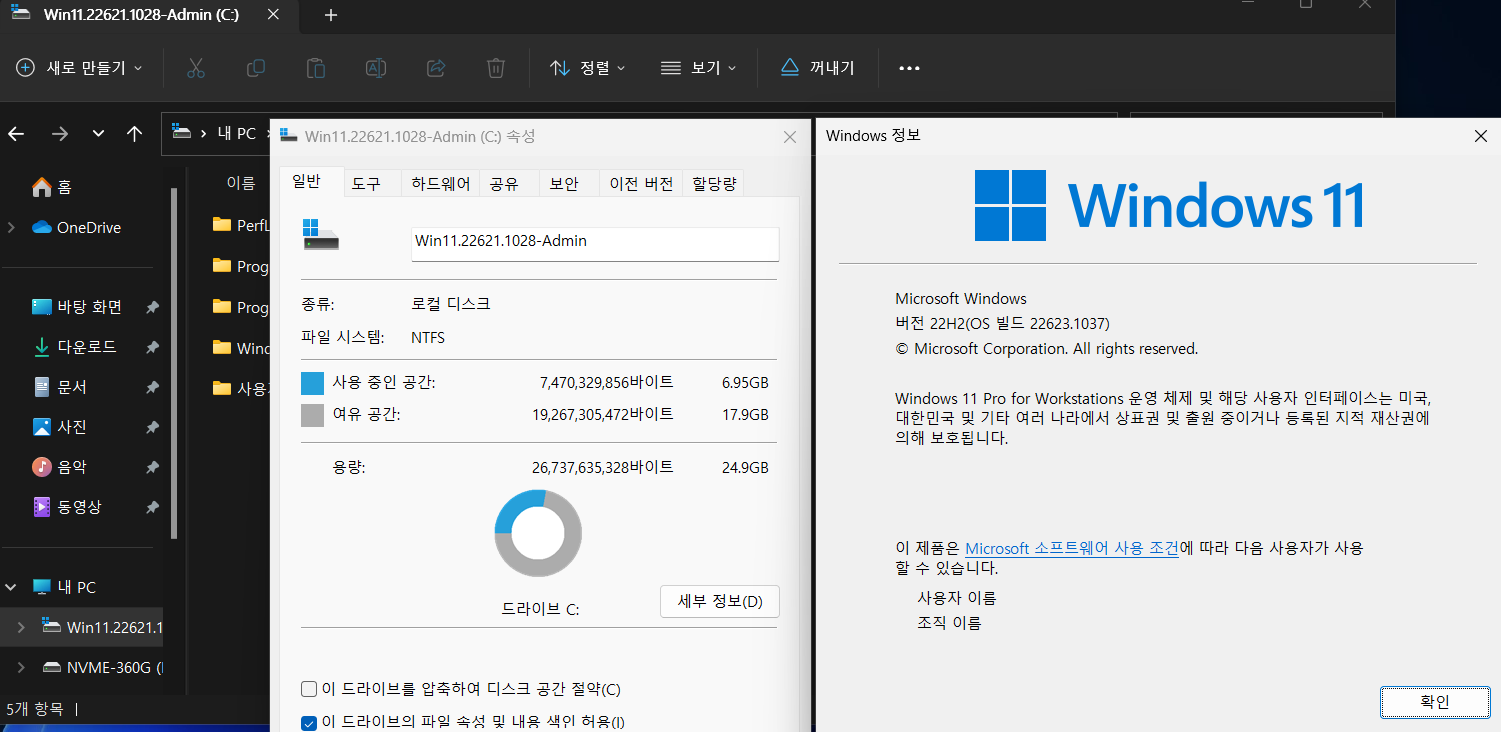The image size is (1501, 732).
Task: Click the Cut scissors icon in toolbar
Action: (x=195, y=68)
